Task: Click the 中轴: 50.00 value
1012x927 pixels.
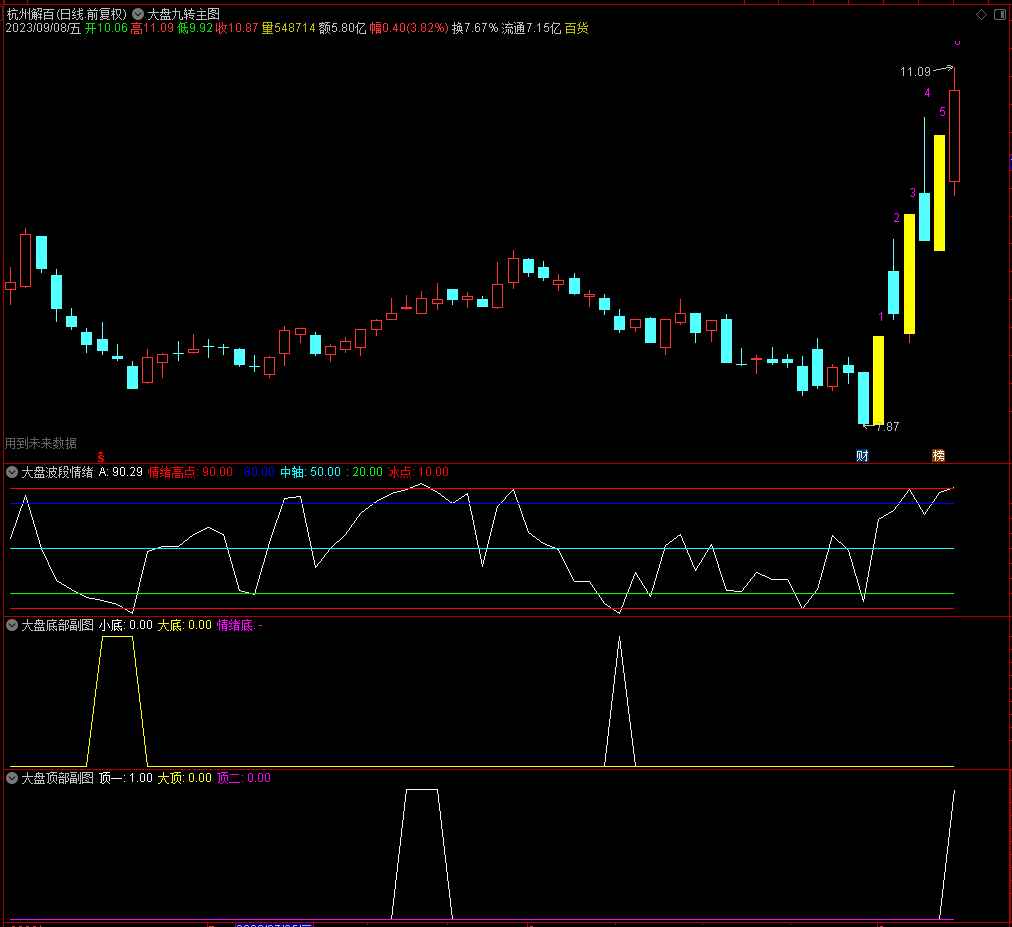Action: 310,472
